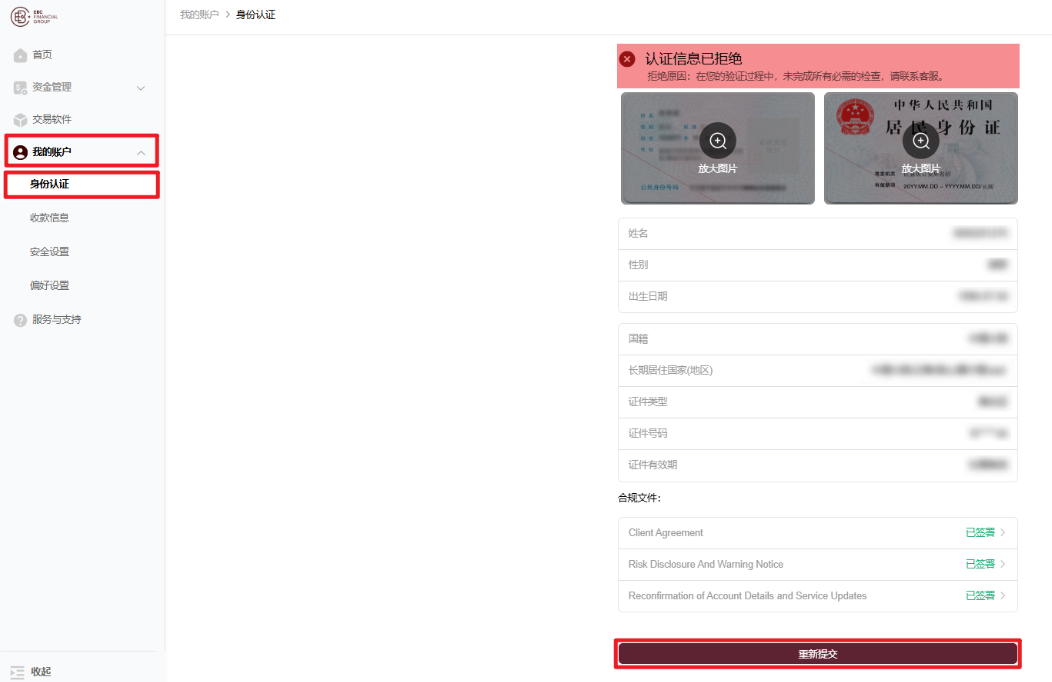Click the 交易软件 cube icon
This screenshot has height=682, width=1052.
(20, 119)
